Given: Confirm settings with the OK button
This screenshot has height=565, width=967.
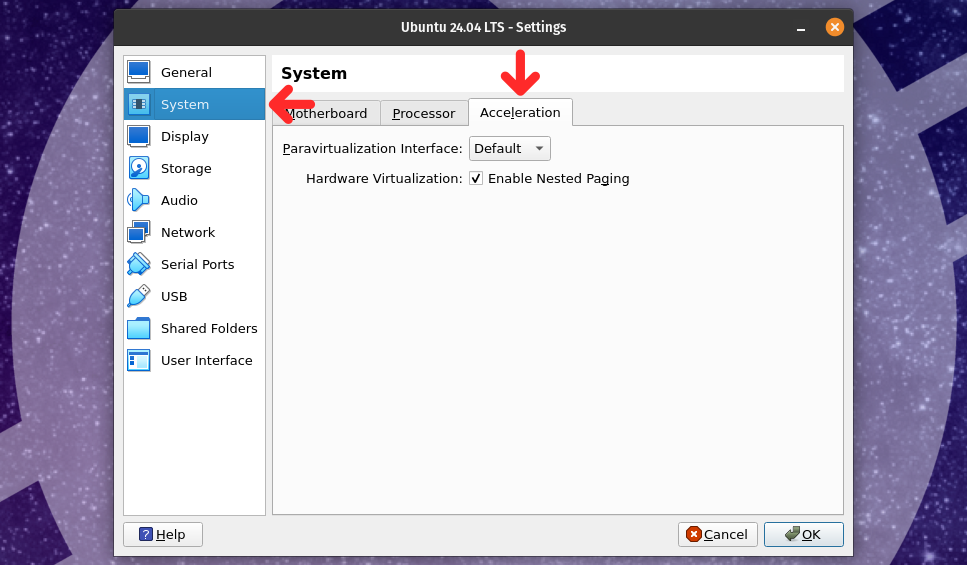Looking at the screenshot, I should (804, 534).
